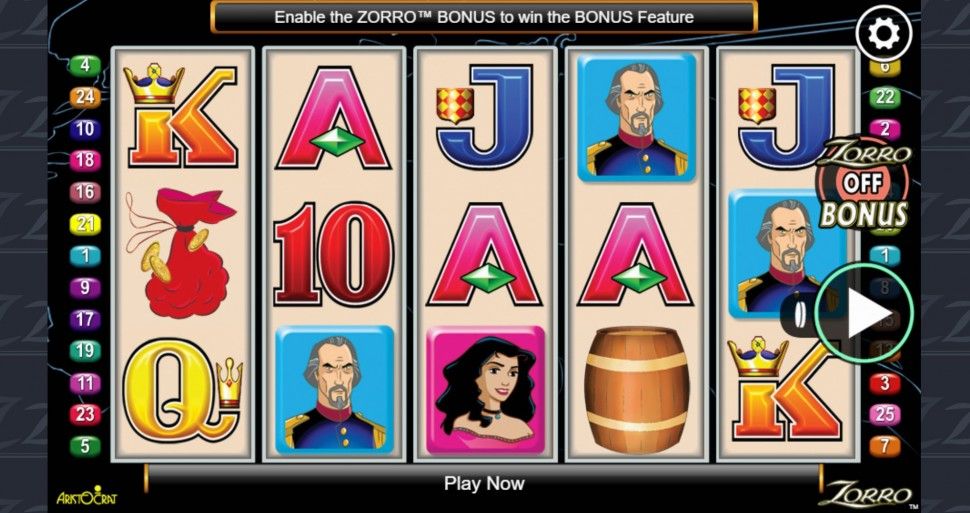Viewport: 970px width, 513px height.
Task: Select payline number 17 marker
Action: point(85,319)
